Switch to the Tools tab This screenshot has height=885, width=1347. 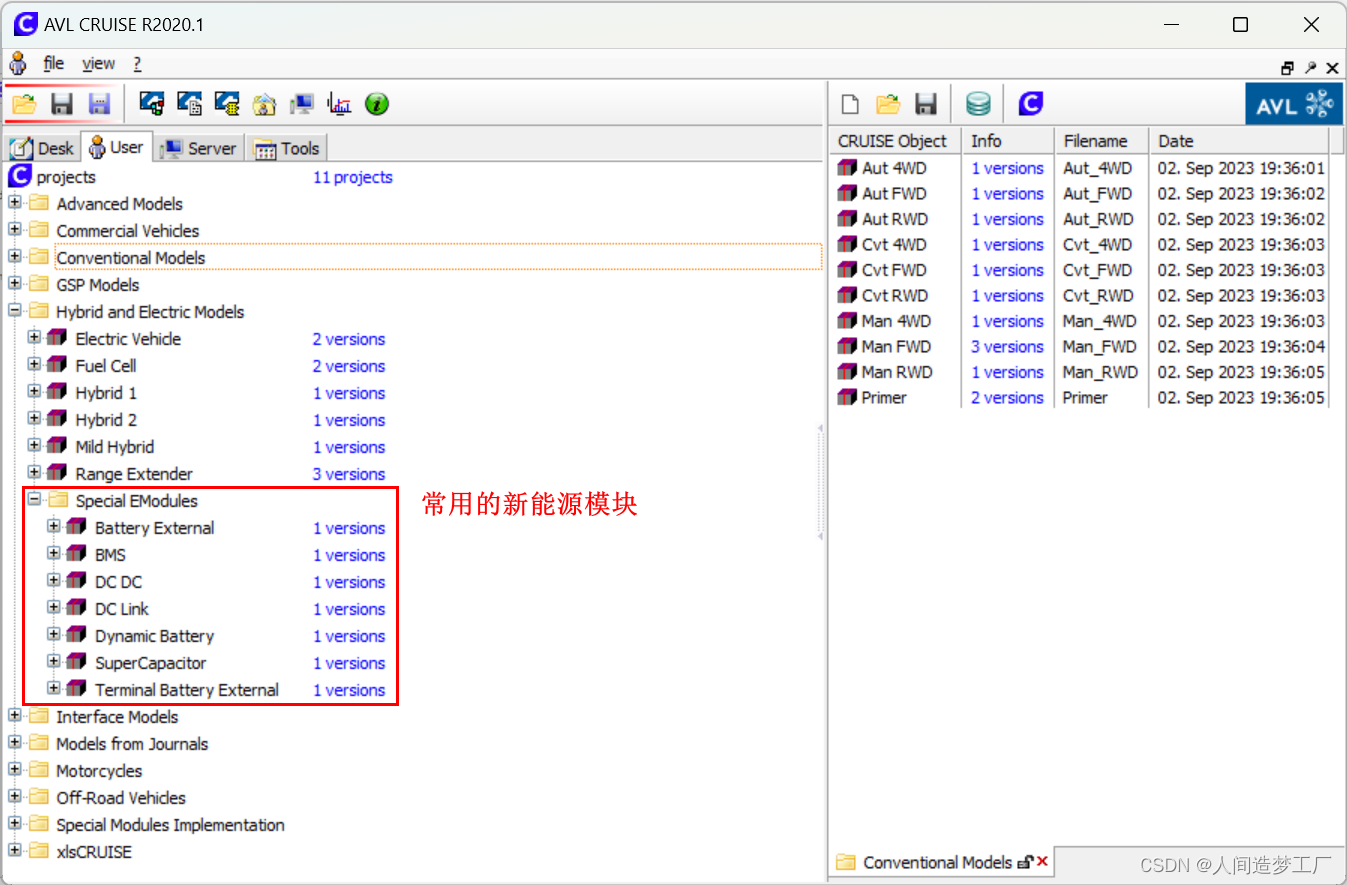coord(287,148)
